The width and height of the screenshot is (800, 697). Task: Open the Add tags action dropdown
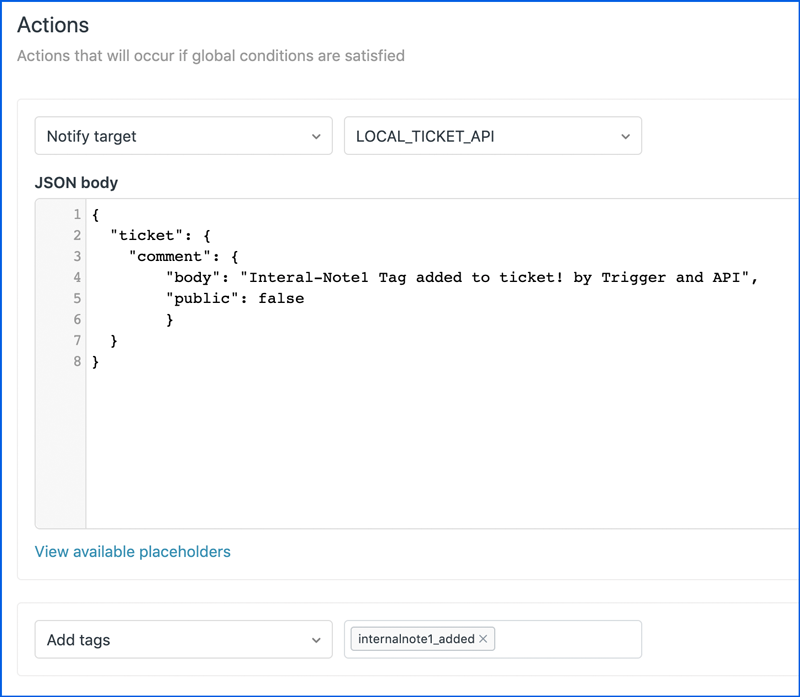tap(184, 639)
